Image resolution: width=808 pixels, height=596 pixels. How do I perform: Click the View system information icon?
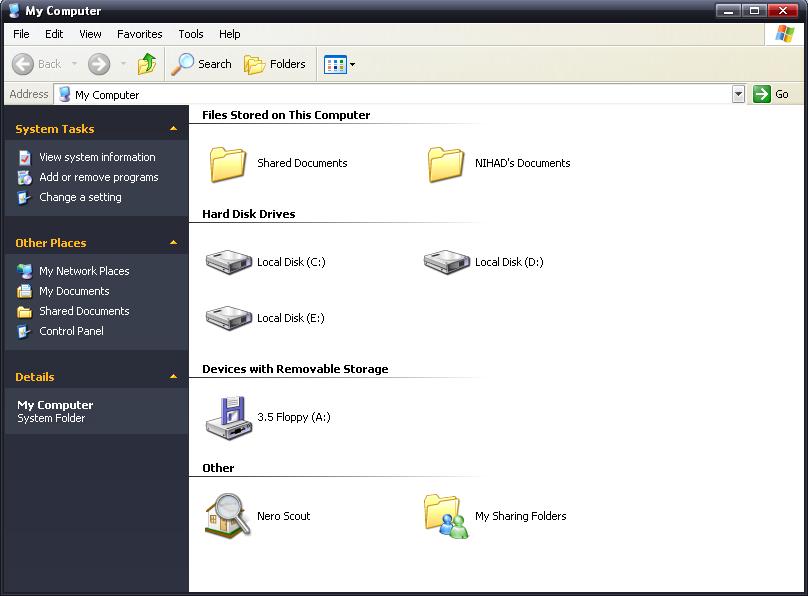(24, 158)
